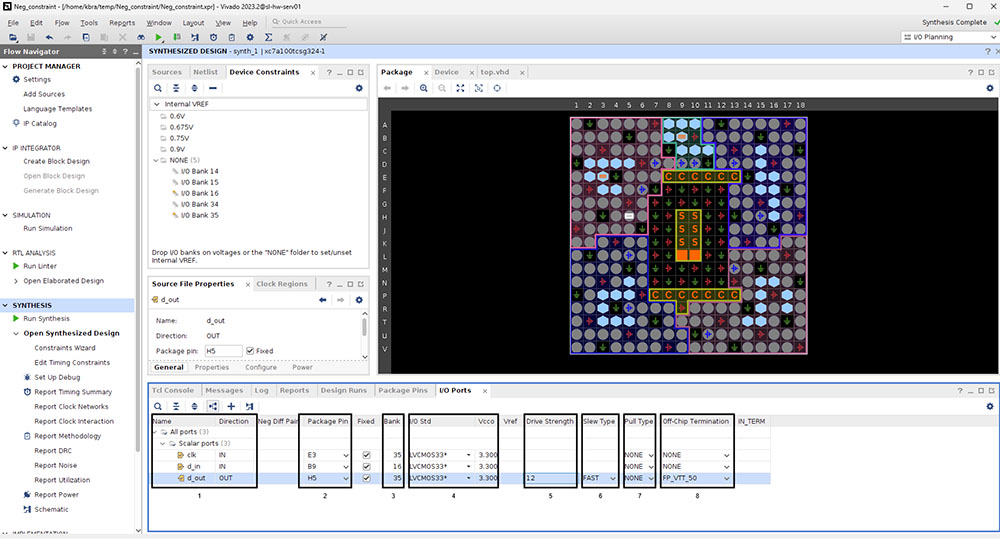Click the help question mark in Flow Navigator header
1000x539 pixels.
coord(125,52)
